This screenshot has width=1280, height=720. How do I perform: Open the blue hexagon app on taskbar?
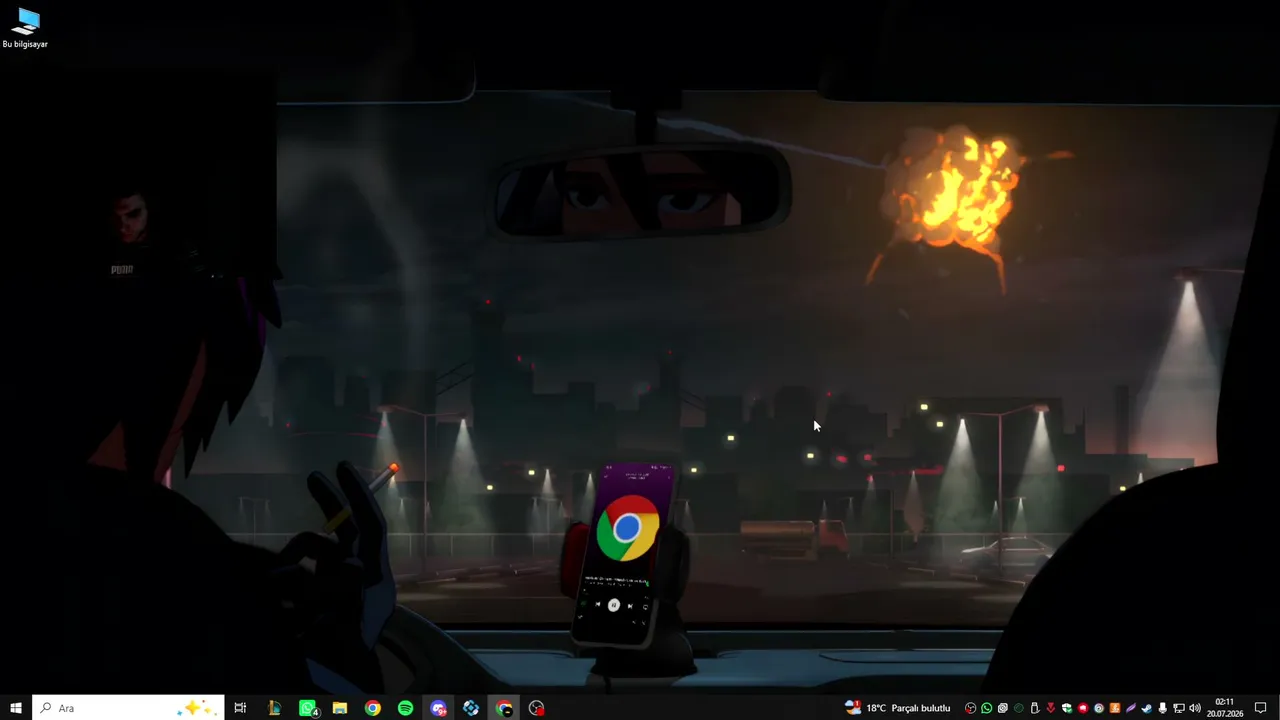click(471, 708)
